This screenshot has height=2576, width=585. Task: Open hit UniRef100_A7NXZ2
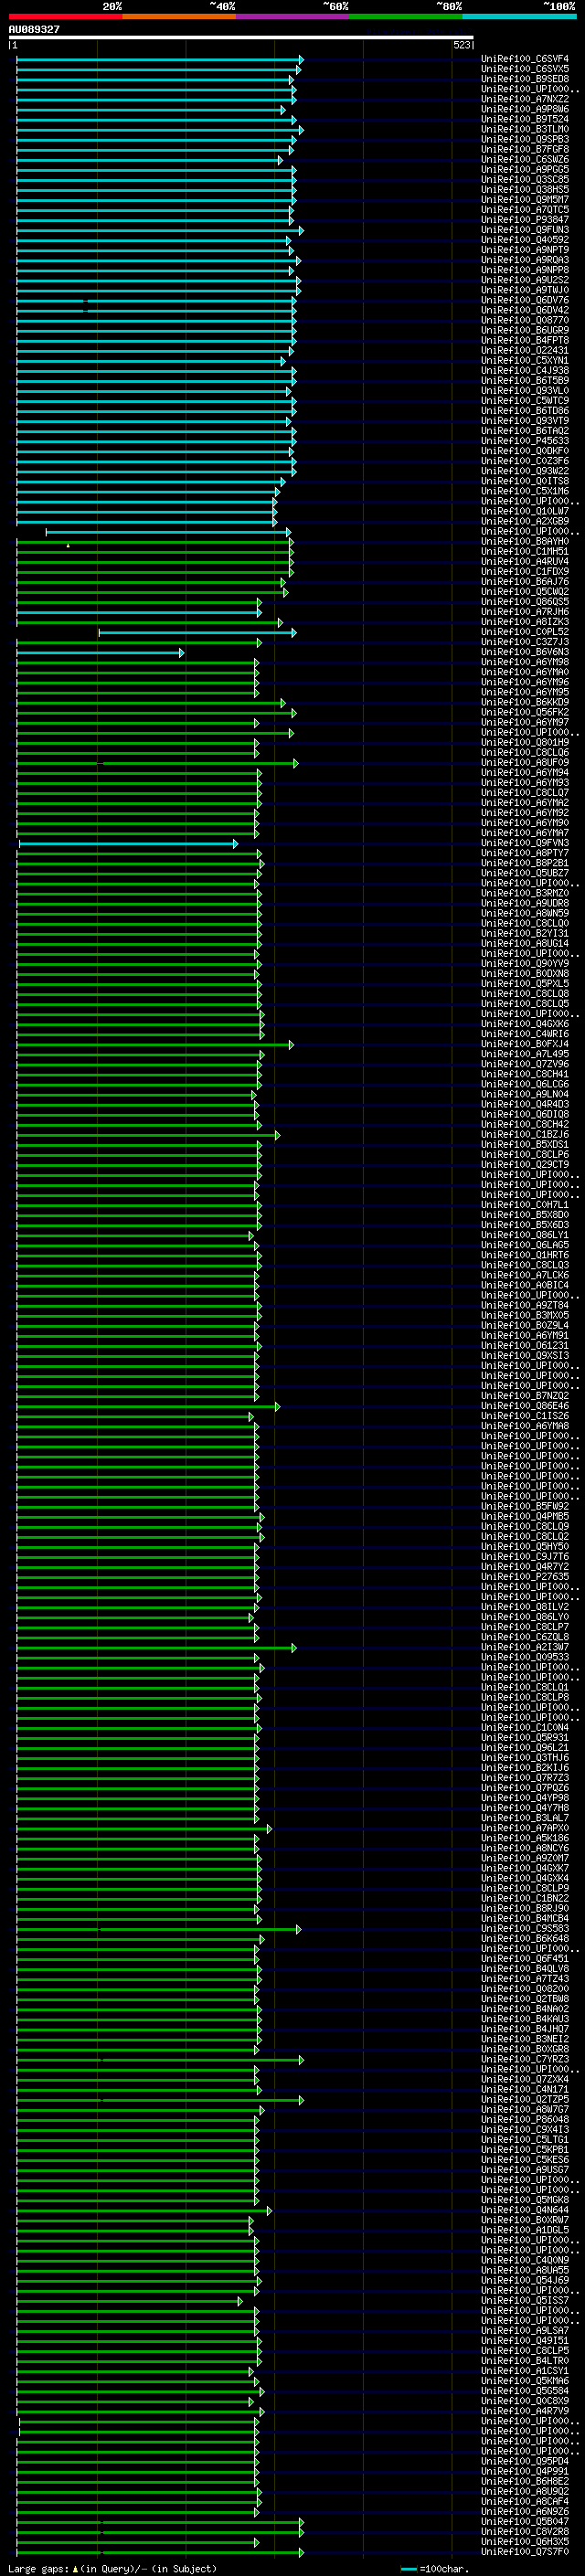pyautogui.click(x=524, y=99)
